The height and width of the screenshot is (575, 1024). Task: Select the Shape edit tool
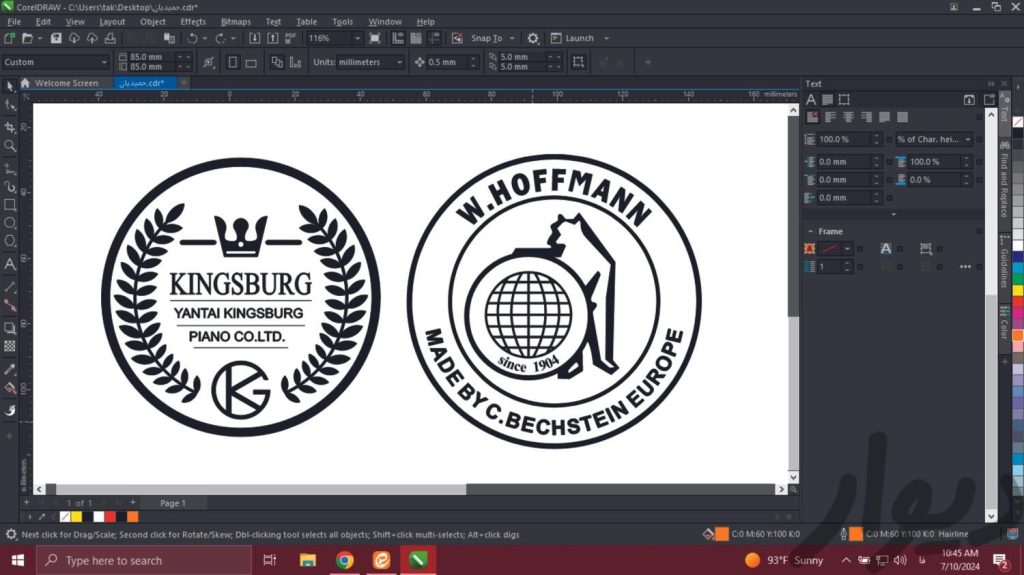tap(10, 105)
